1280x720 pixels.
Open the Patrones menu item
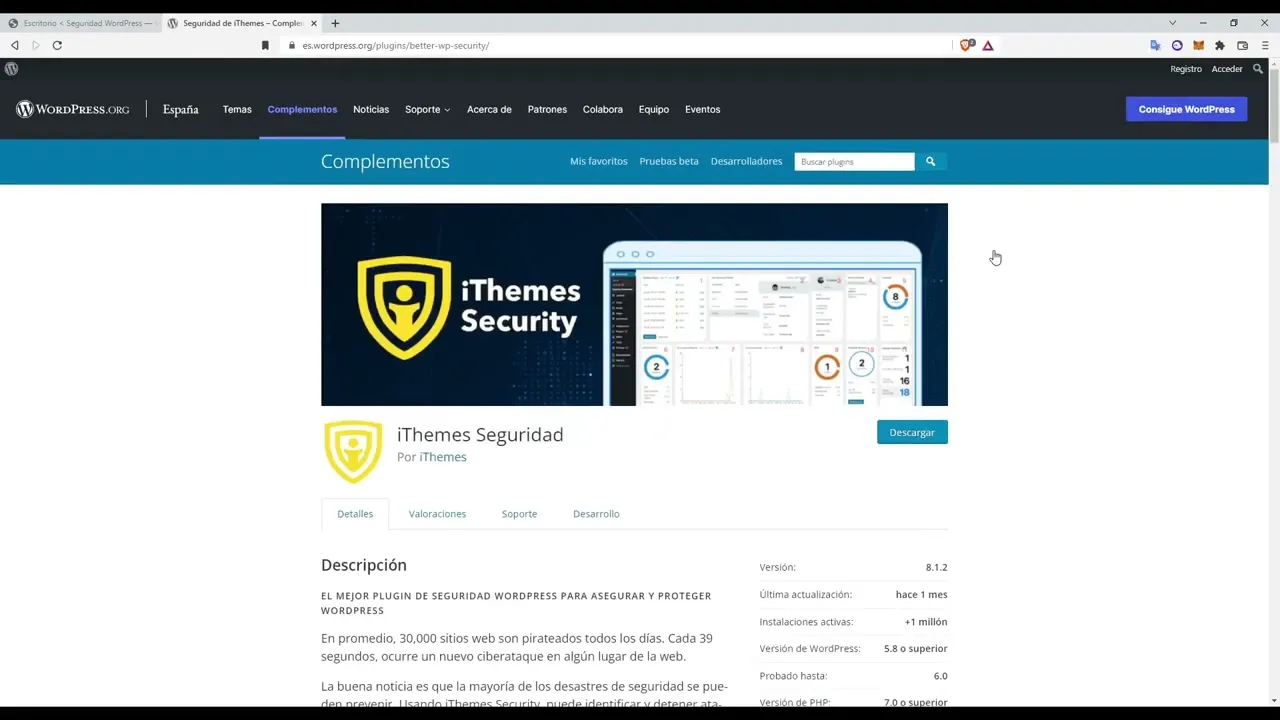point(547,109)
